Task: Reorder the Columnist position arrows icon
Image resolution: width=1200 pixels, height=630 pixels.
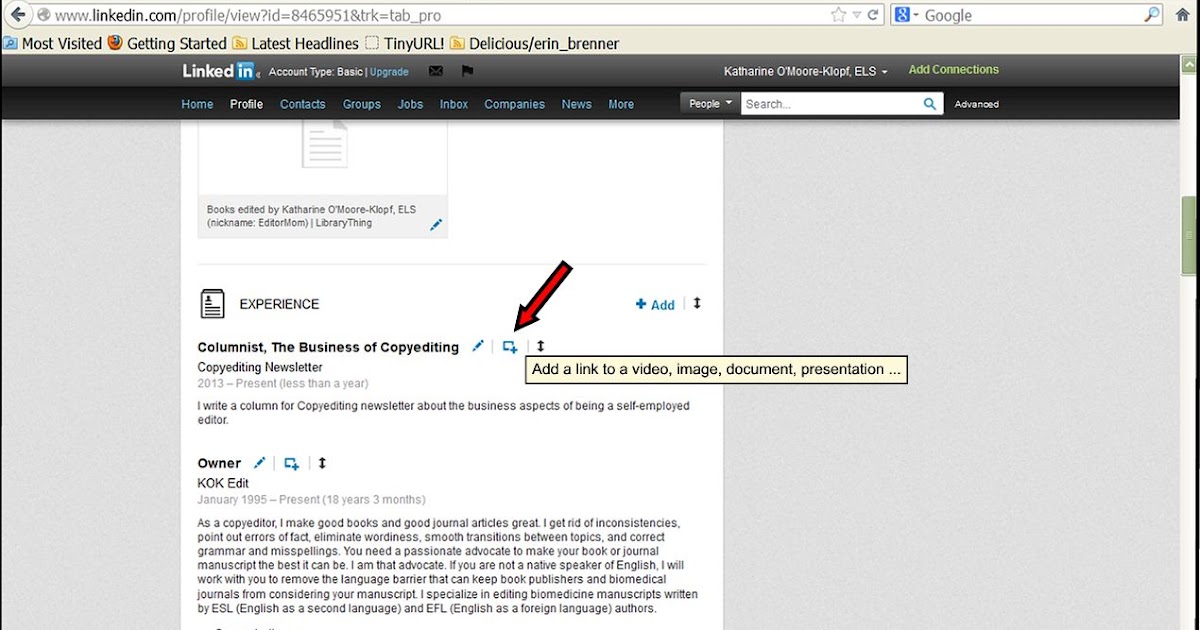Action: click(x=541, y=346)
